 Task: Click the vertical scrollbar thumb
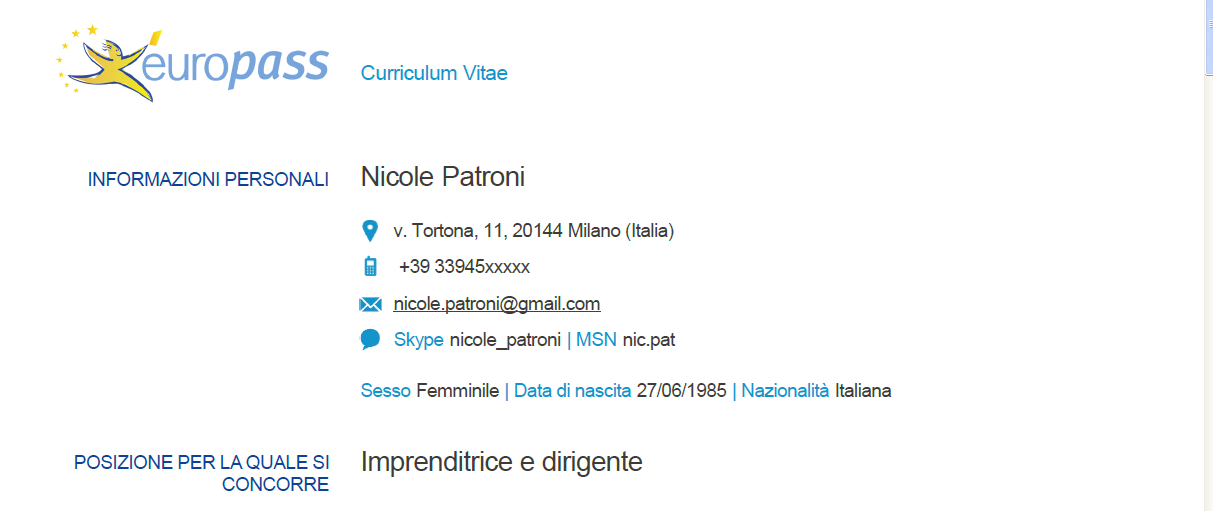[1207, 38]
